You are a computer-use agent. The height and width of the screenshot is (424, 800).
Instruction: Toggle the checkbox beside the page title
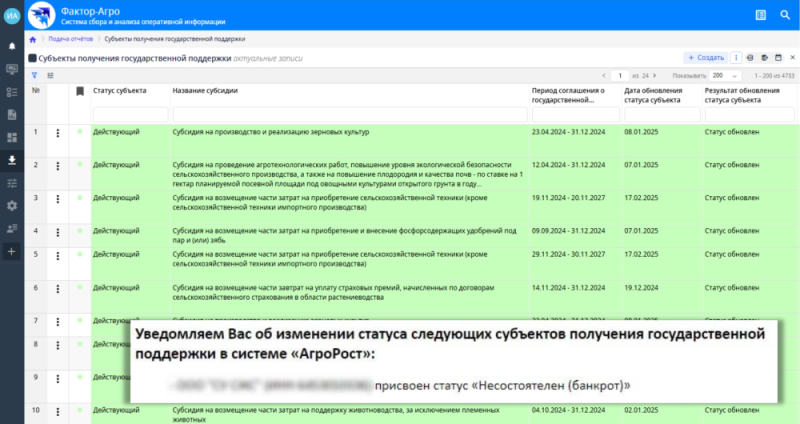[33, 58]
